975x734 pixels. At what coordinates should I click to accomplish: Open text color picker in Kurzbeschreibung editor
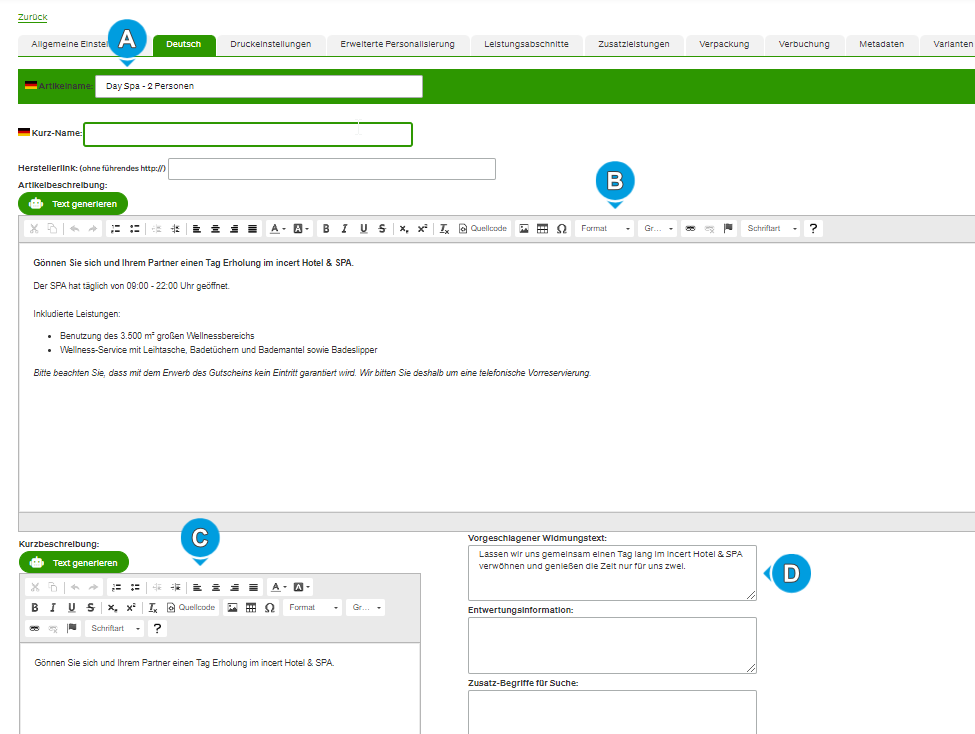click(278, 587)
